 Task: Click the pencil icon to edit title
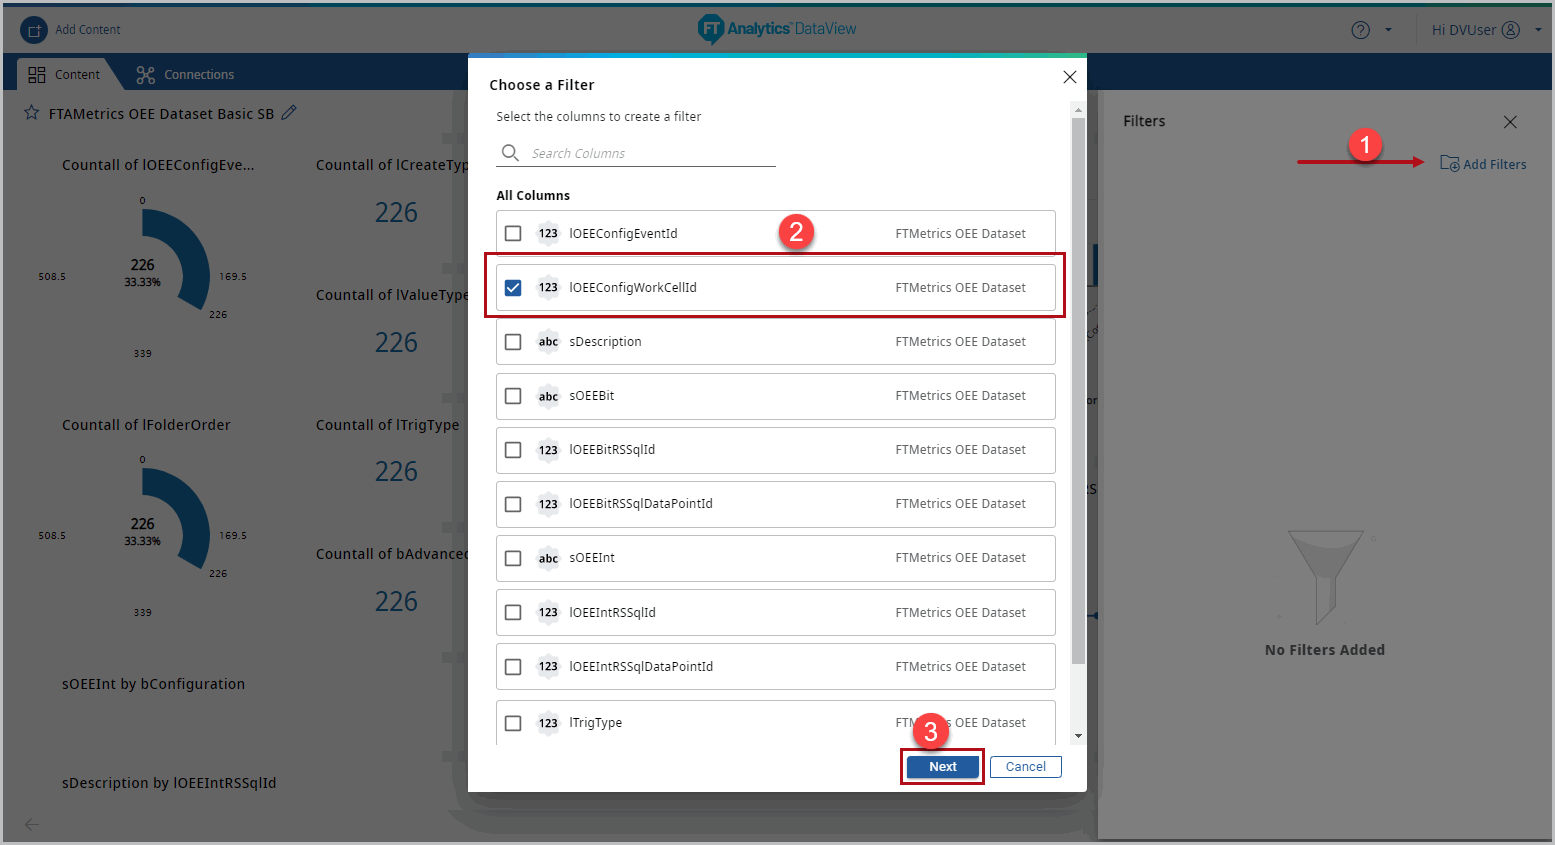tap(289, 113)
